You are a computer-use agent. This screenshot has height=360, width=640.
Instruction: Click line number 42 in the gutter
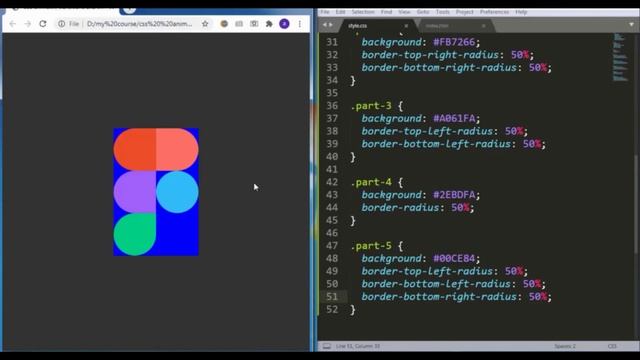tap(332, 182)
